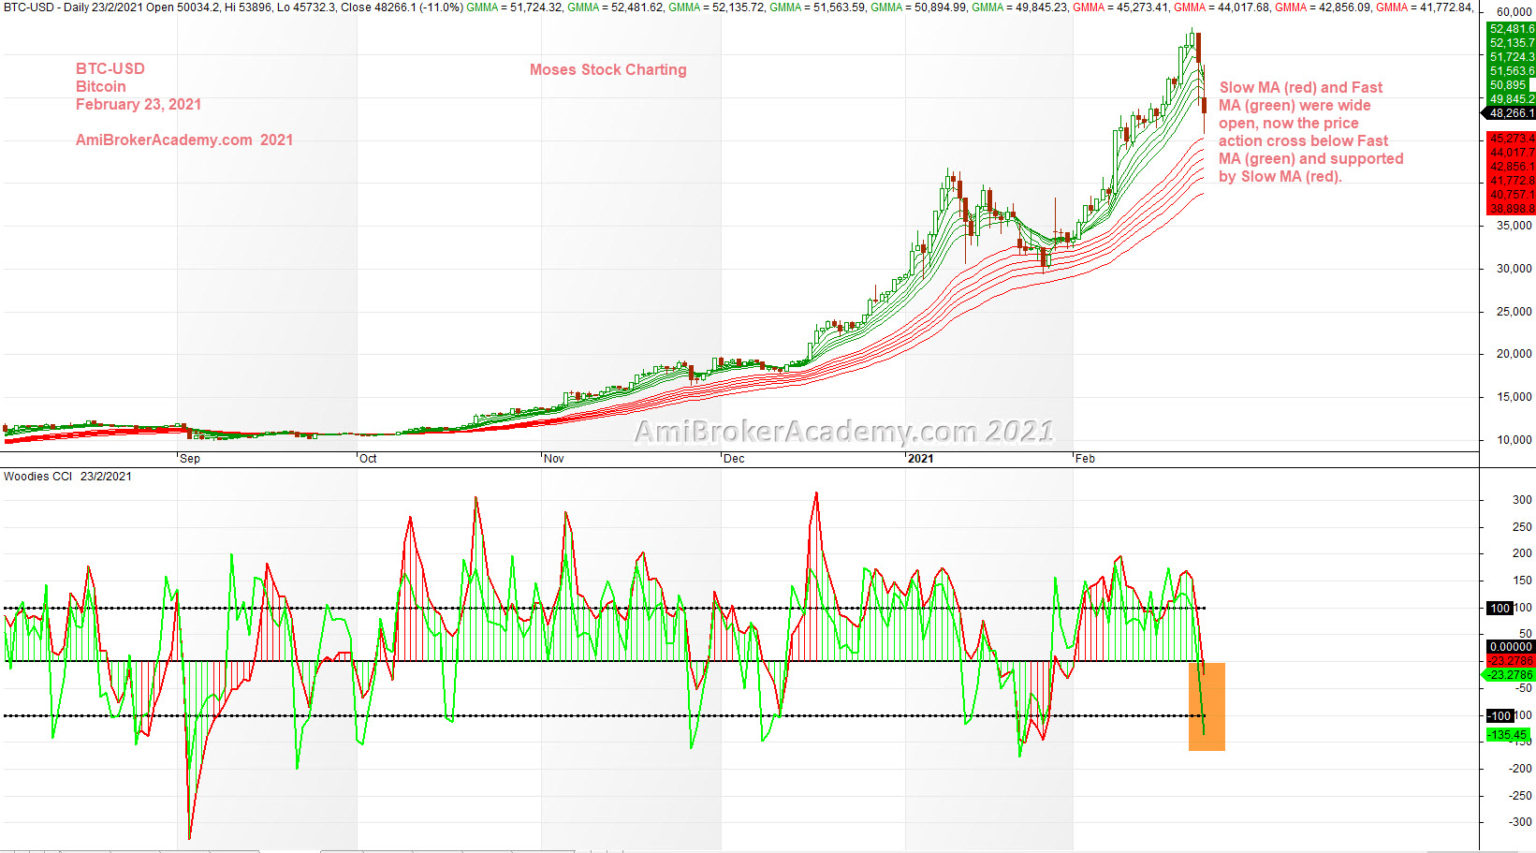Click the 35,000 price axis label
This screenshot has height=853, width=1536.
tap(1514, 226)
